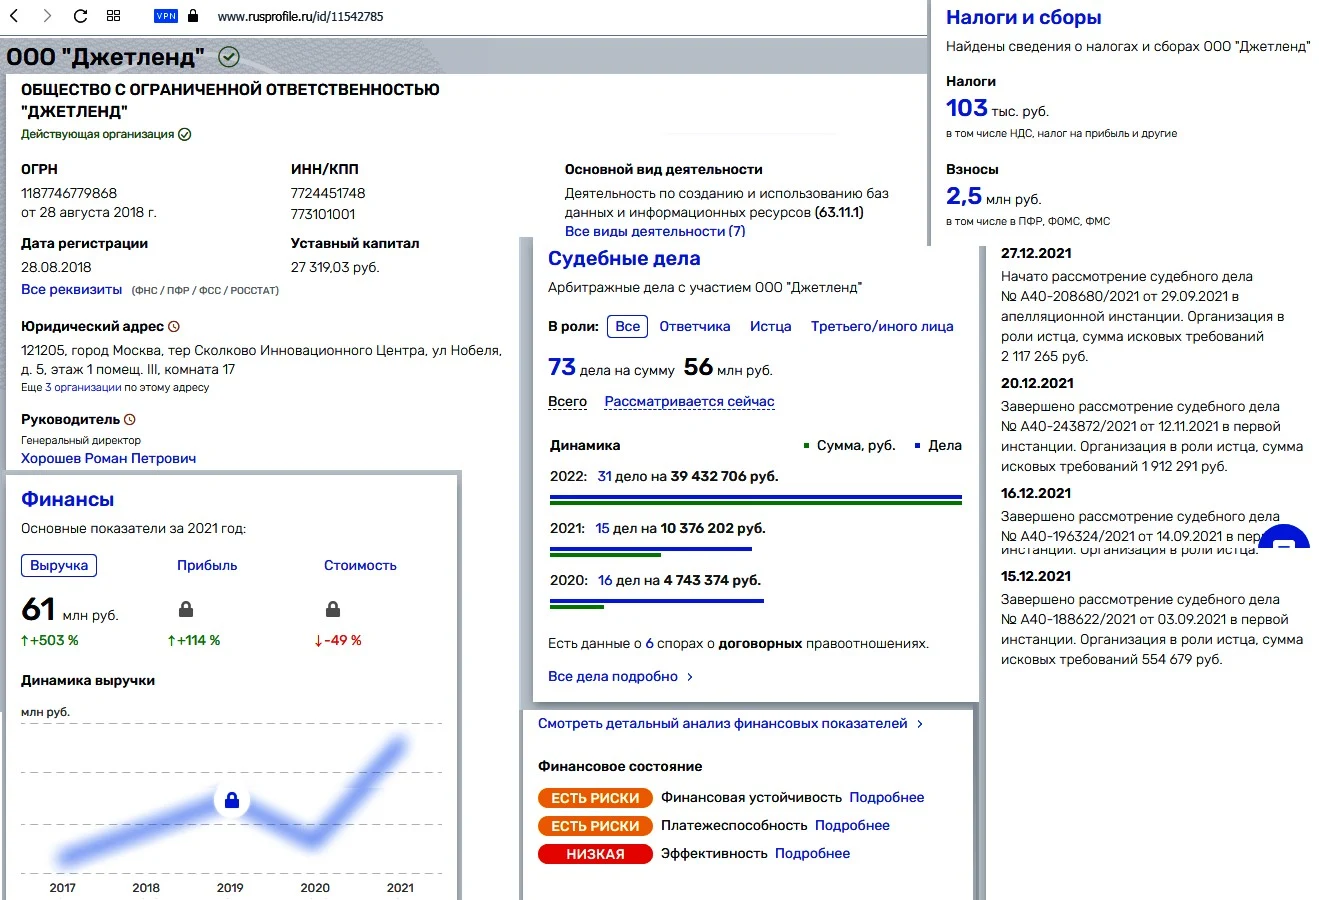The image size is (1319, 900).
Task: Select the Выручка finance tab
Action: click(59, 566)
